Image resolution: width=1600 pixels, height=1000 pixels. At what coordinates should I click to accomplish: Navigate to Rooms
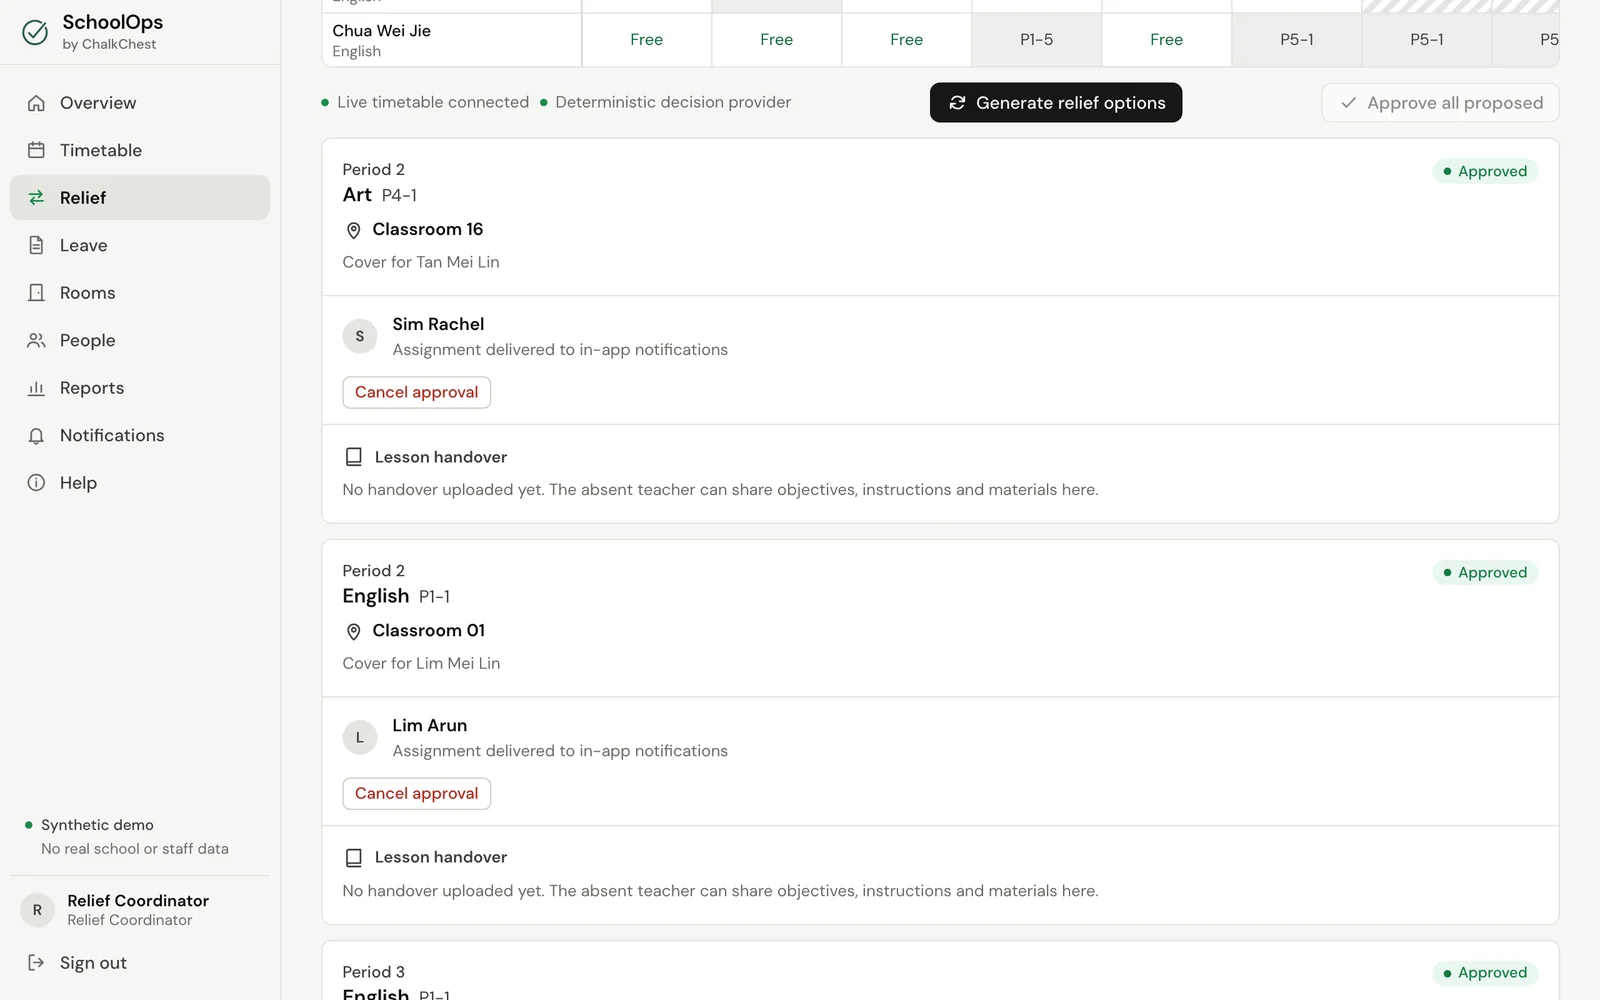pos(140,293)
